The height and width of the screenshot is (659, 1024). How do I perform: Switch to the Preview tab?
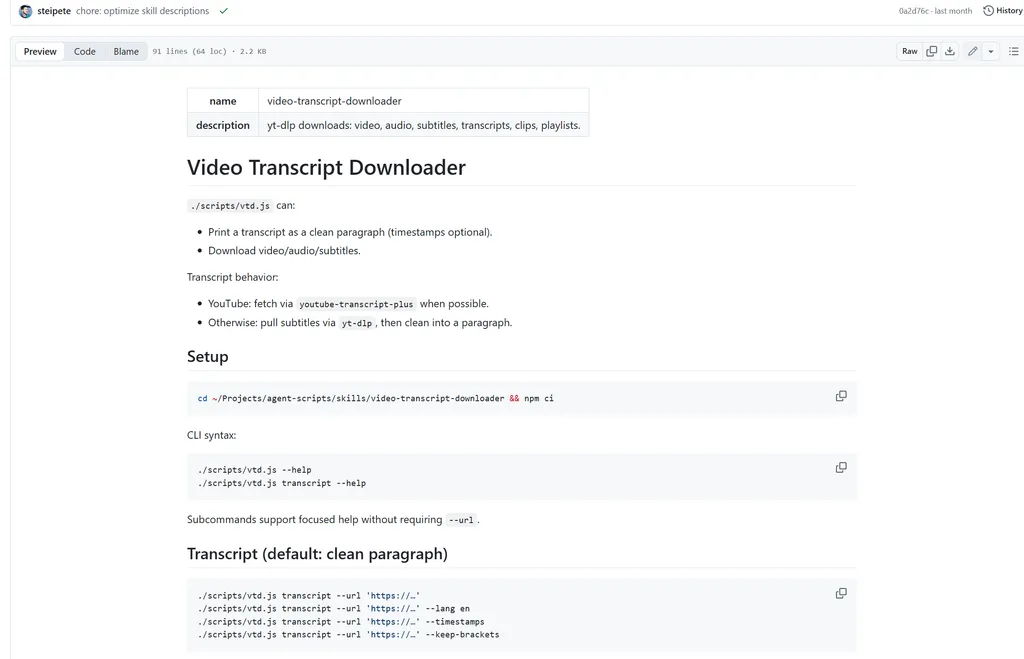point(40,52)
